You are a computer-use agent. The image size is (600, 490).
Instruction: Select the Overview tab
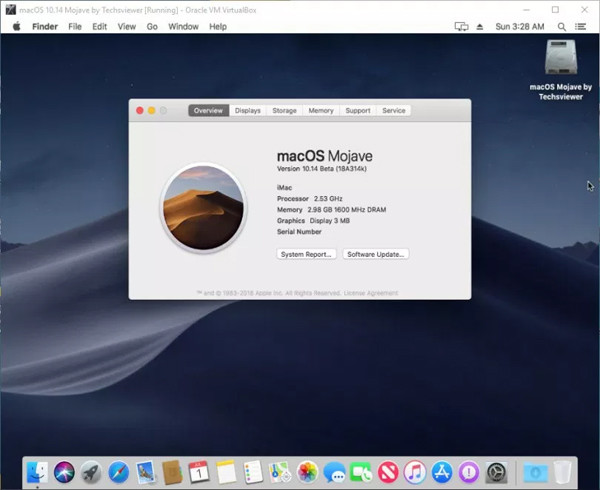click(209, 111)
